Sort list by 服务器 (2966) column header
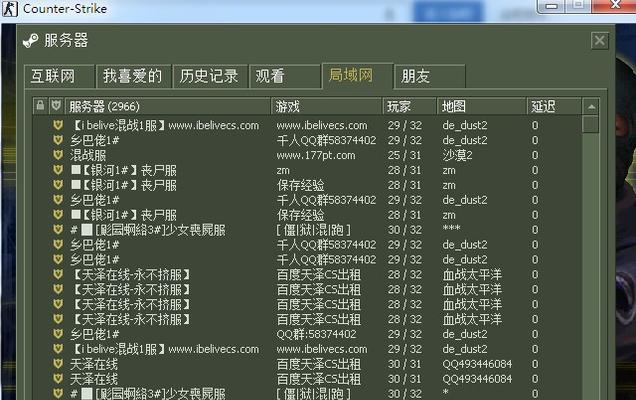This screenshot has height=400, width=636. pyautogui.click(x=168, y=106)
